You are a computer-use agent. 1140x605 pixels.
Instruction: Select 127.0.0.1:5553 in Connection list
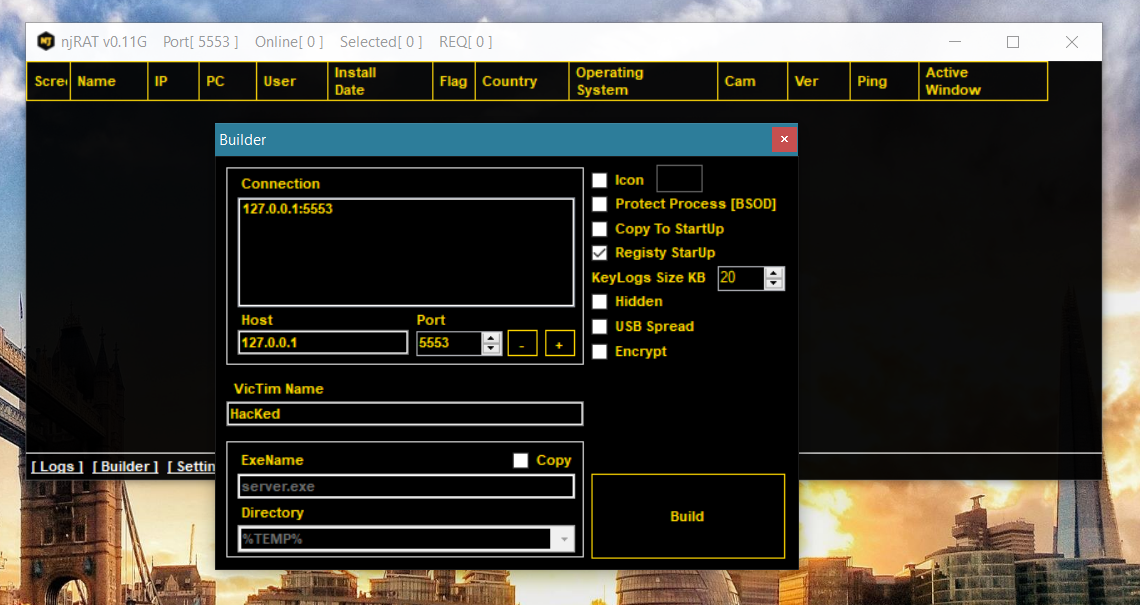(287, 209)
